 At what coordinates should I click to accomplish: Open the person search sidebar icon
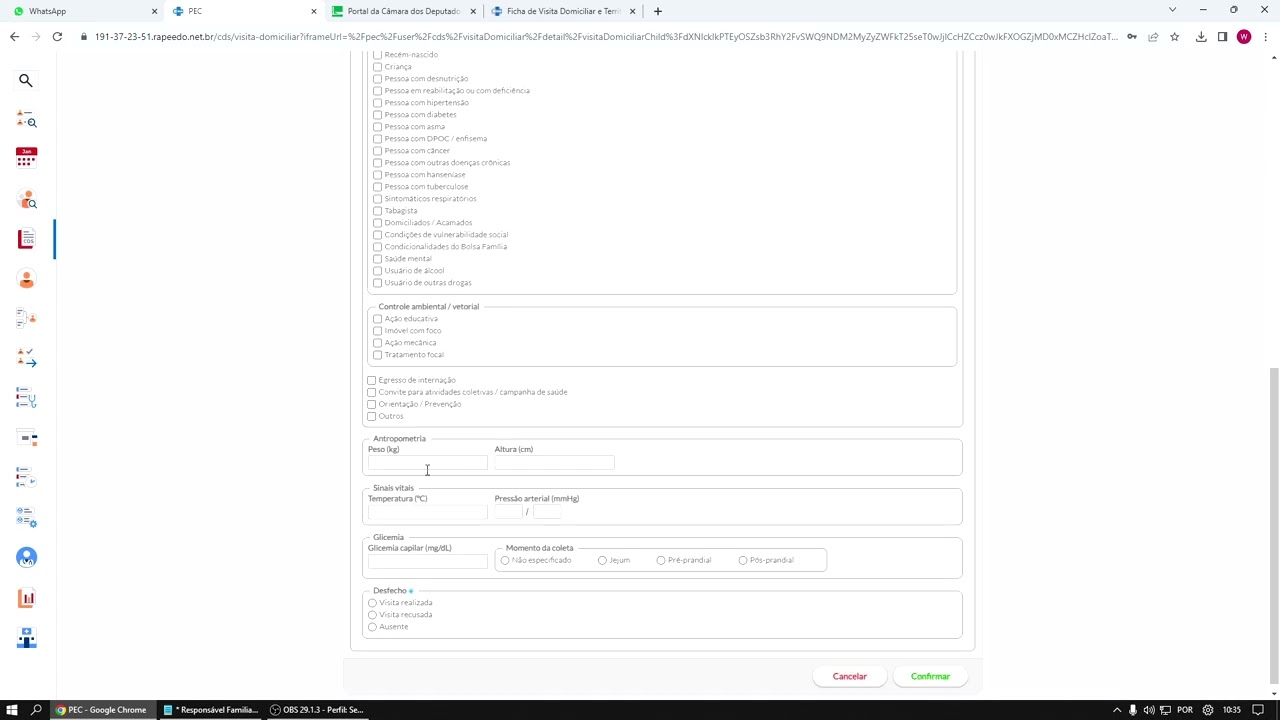[26, 199]
